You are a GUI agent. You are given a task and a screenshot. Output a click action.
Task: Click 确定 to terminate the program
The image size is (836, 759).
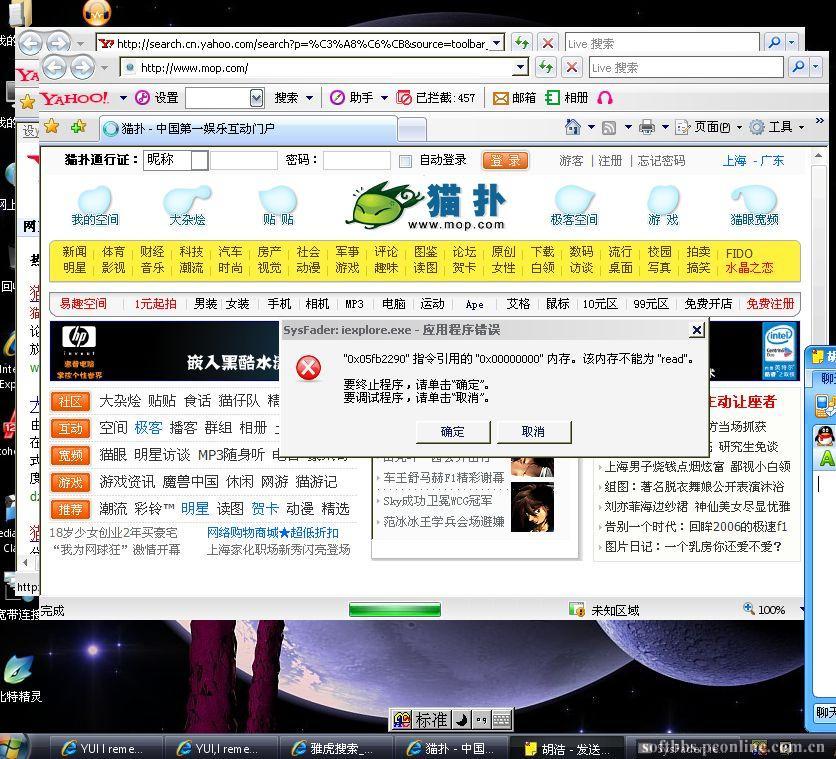point(453,432)
